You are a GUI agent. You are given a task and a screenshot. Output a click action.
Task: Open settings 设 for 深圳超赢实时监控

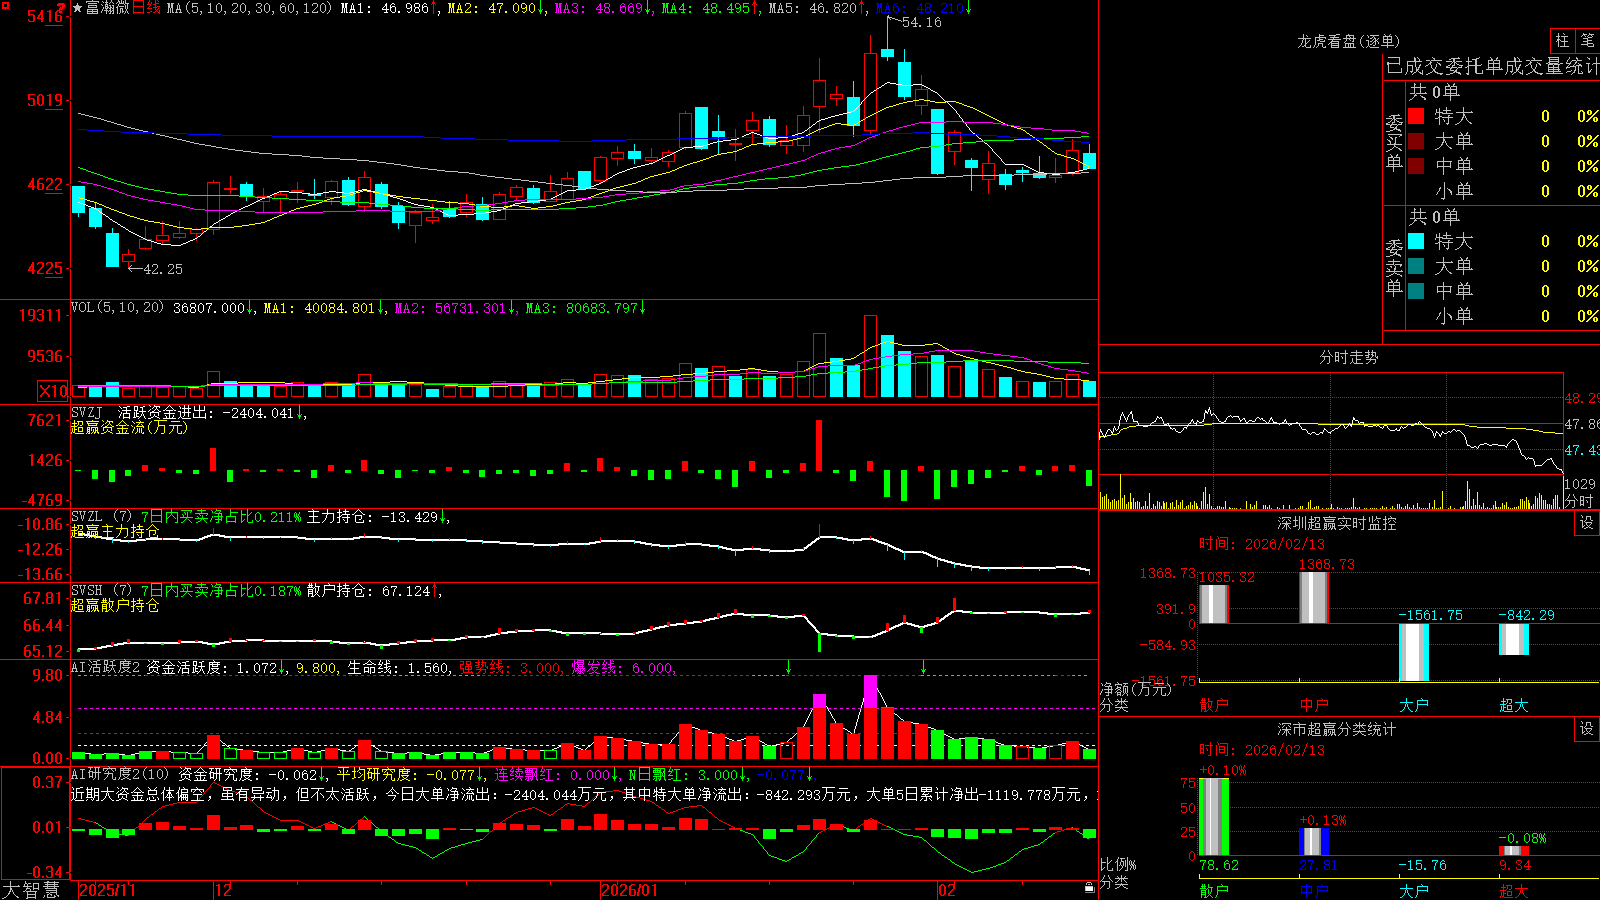1587,523
